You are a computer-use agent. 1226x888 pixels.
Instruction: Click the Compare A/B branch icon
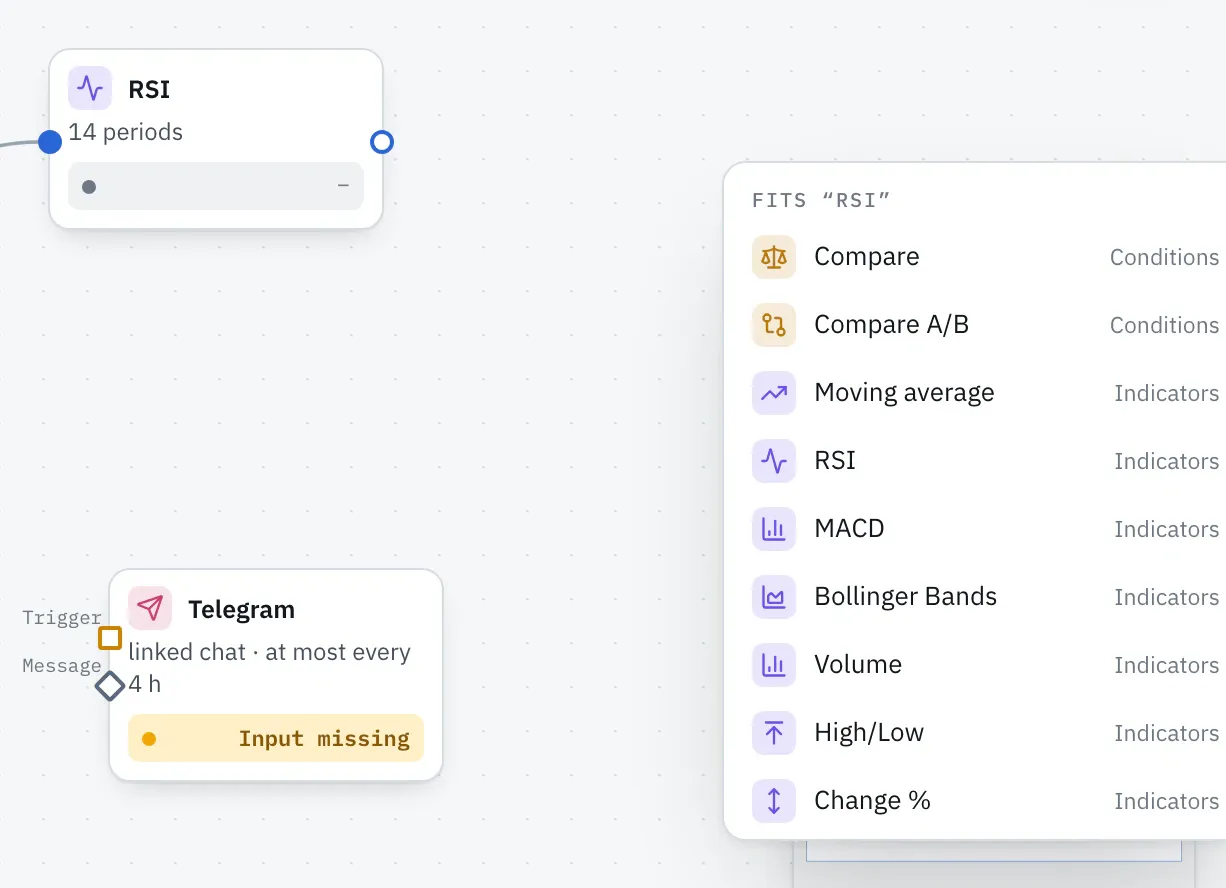[774, 325]
